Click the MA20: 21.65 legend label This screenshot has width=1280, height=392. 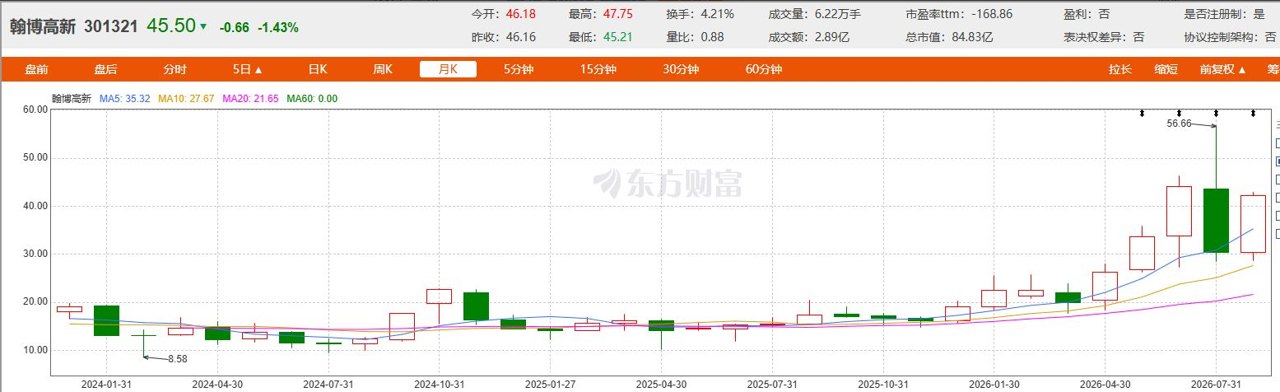click(x=250, y=99)
